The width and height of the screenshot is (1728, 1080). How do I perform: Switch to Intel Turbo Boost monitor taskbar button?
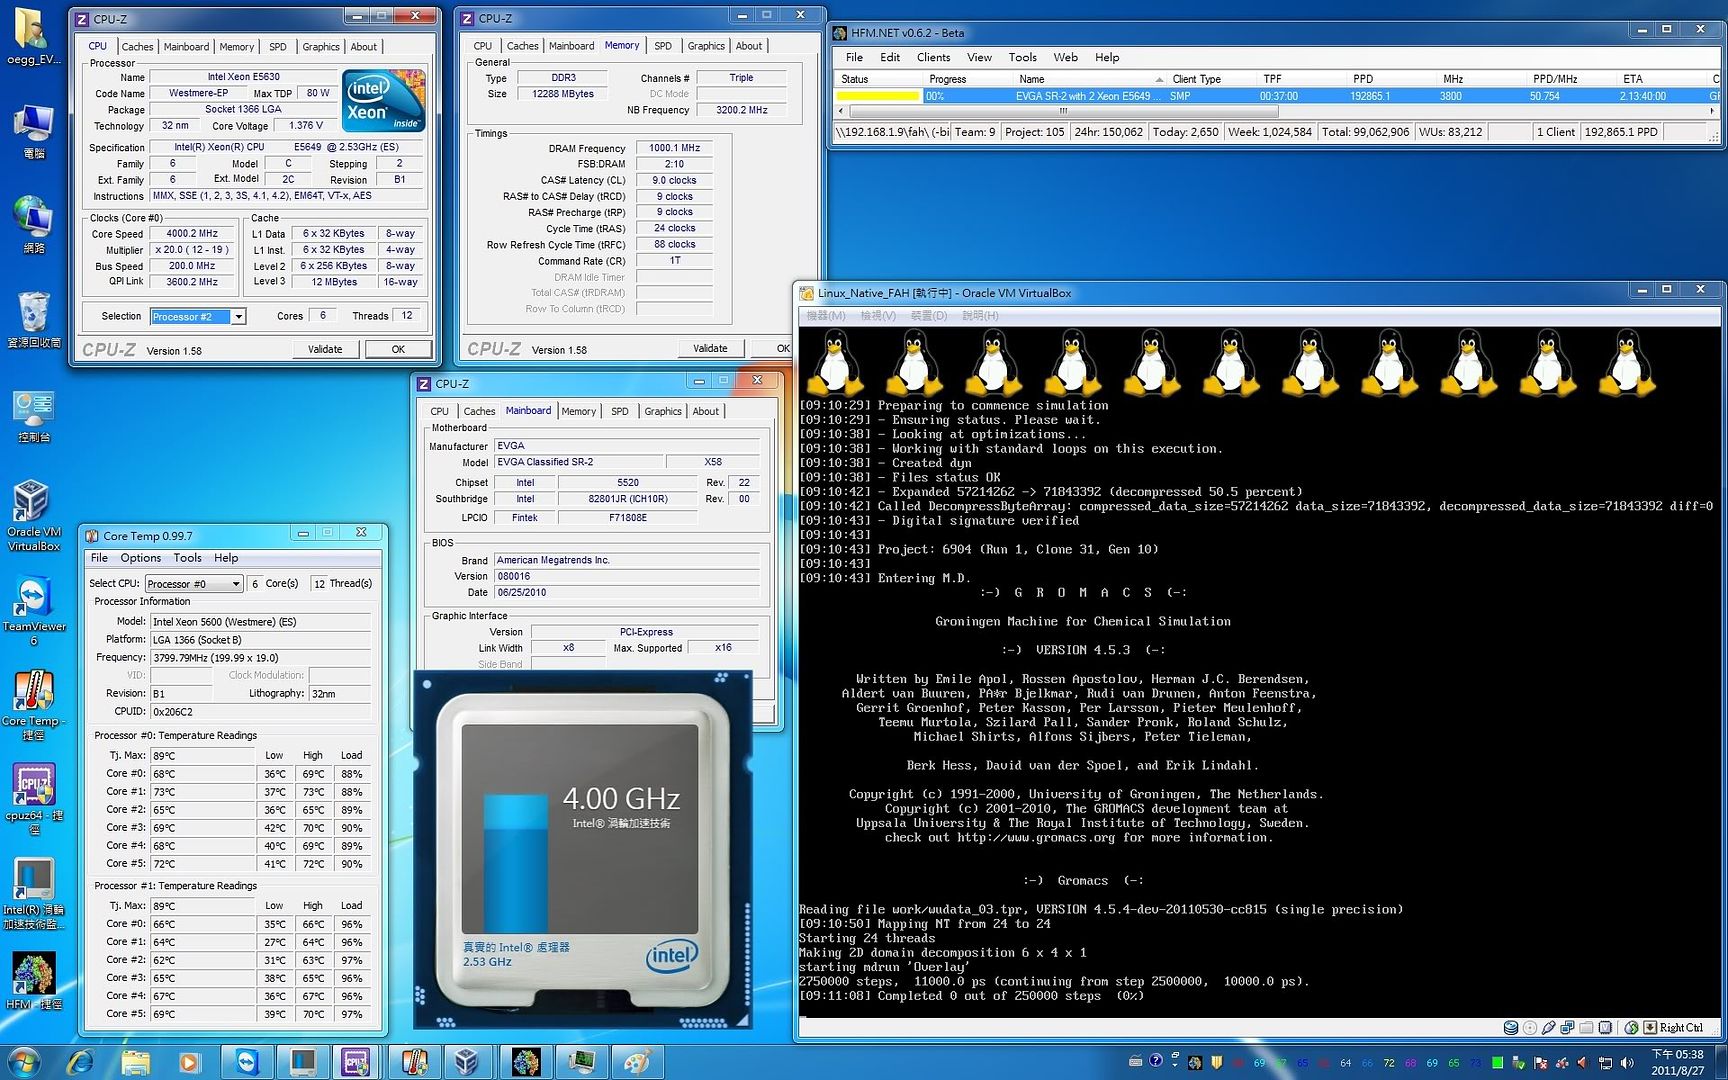pos(302,1061)
